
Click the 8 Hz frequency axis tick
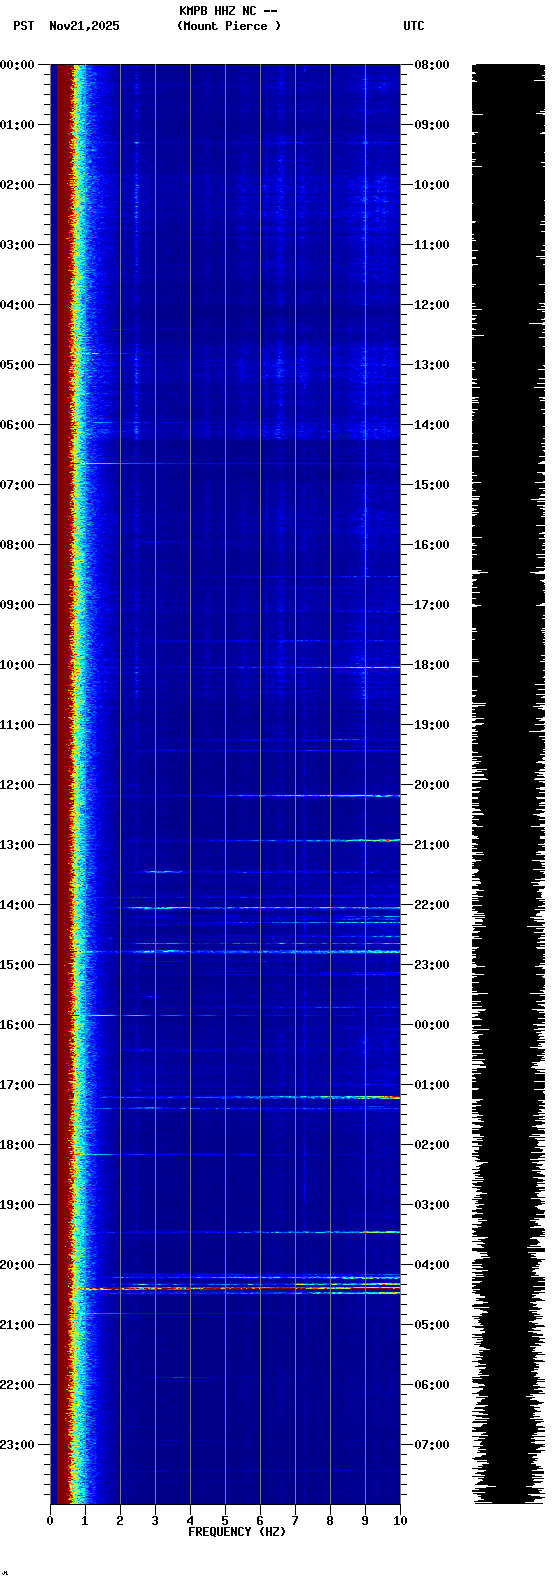tap(330, 1521)
